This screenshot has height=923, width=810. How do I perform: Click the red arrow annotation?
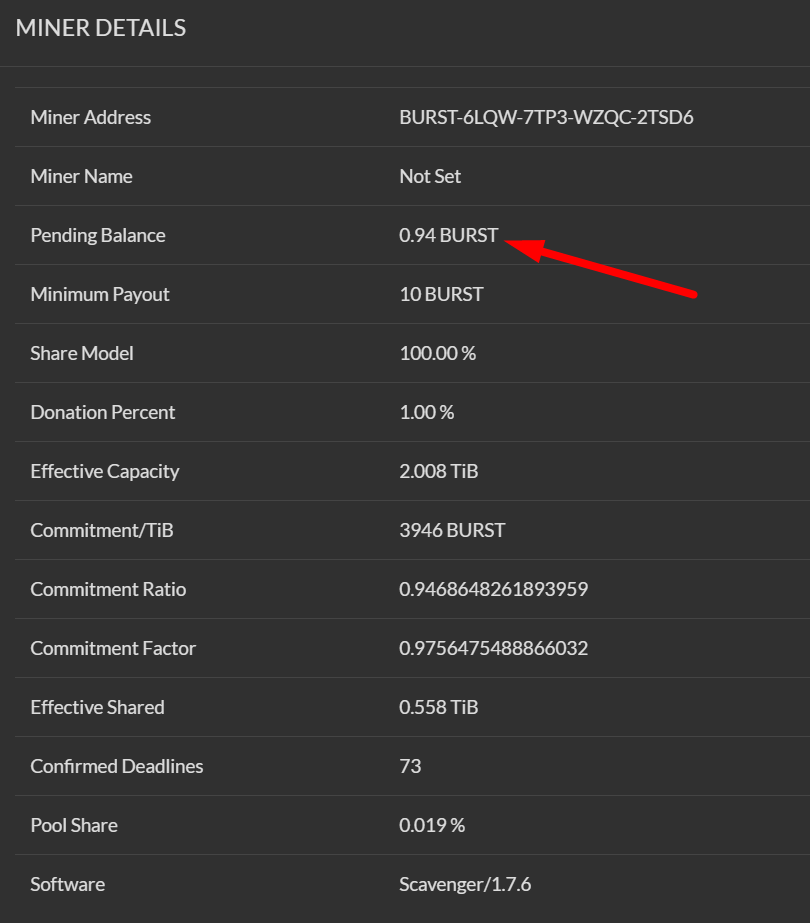click(601, 268)
